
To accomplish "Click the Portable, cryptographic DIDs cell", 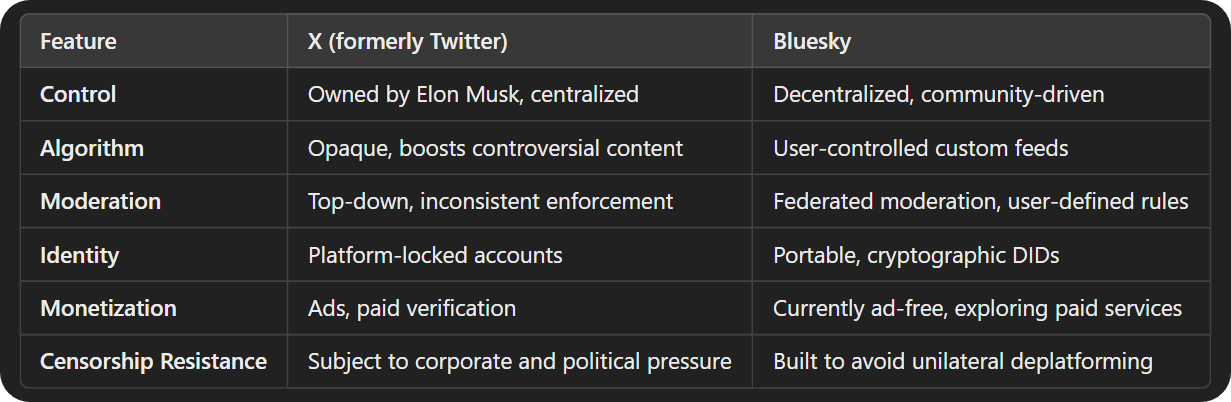I will (916, 255).
